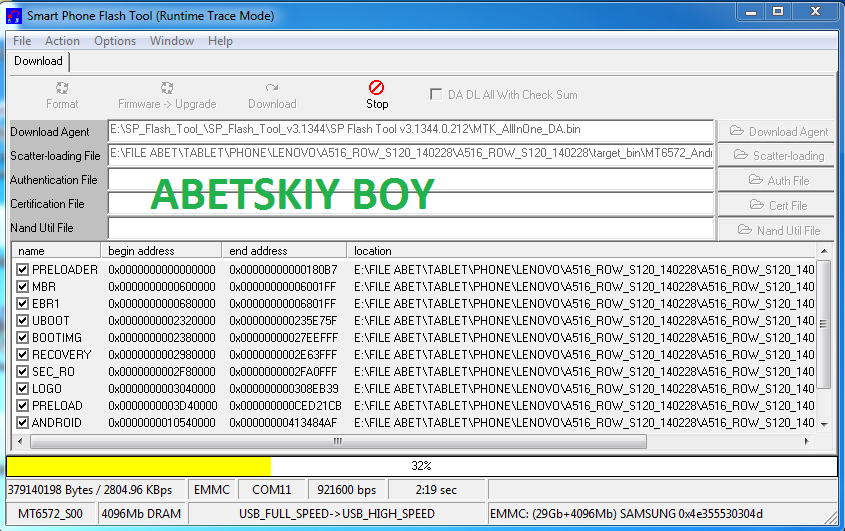Uncheck the PRELOADER partition checkbox

[23, 270]
